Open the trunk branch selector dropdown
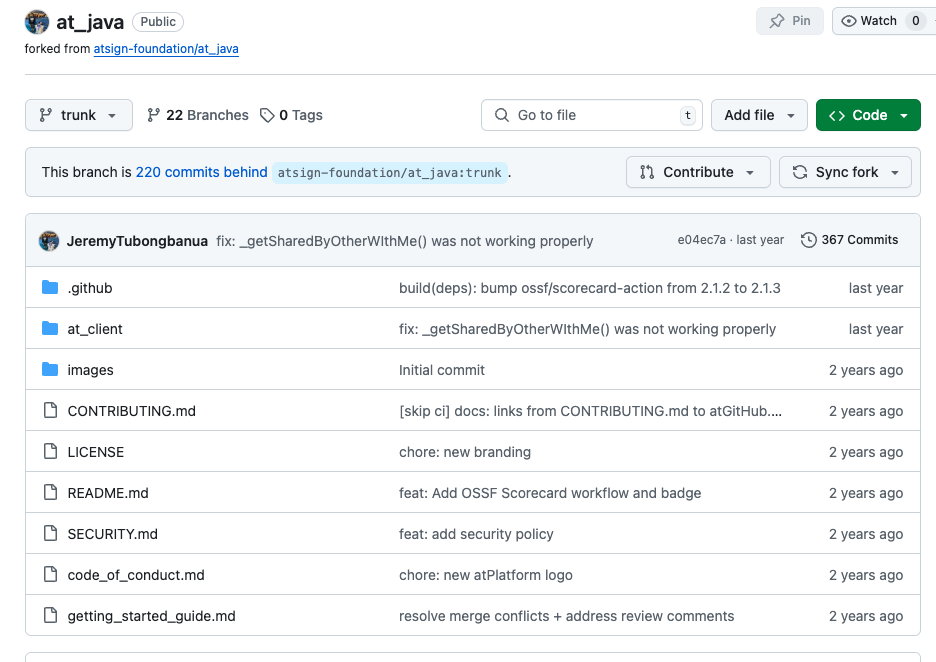936x662 pixels. pyautogui.click(x=79, y=115)
